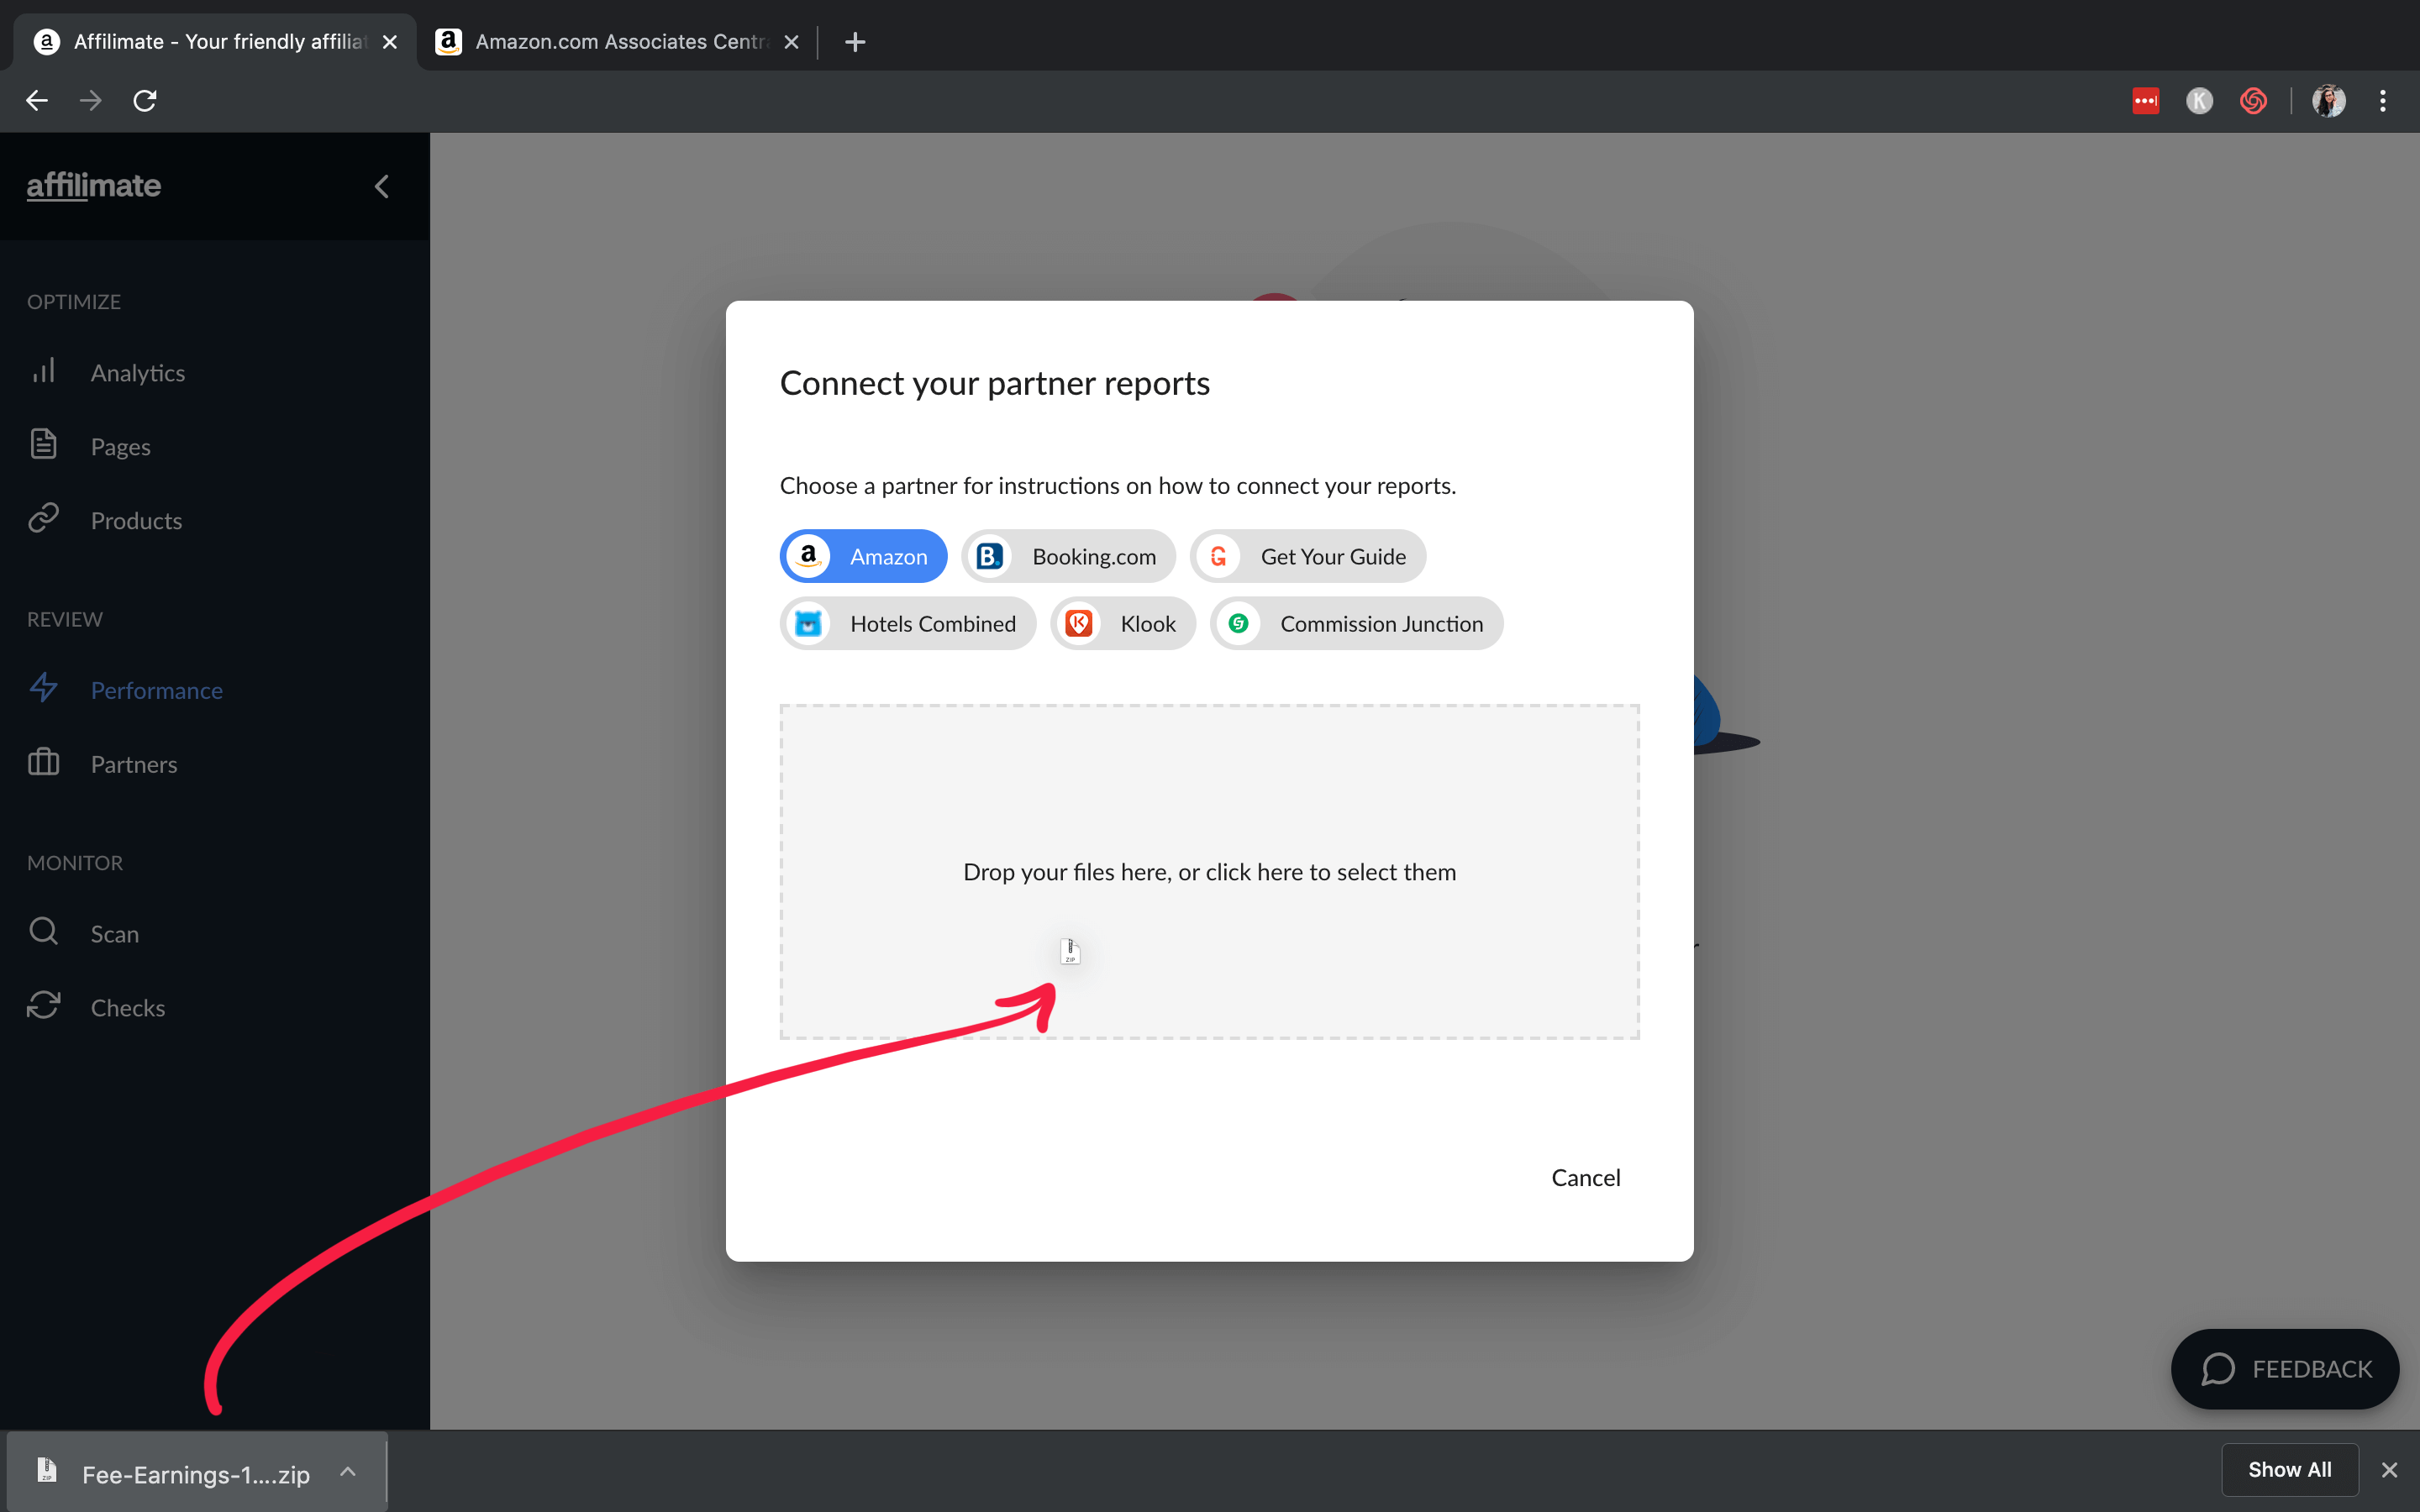
Task: Open the Partners section
Action: click(x=134, y=764)
